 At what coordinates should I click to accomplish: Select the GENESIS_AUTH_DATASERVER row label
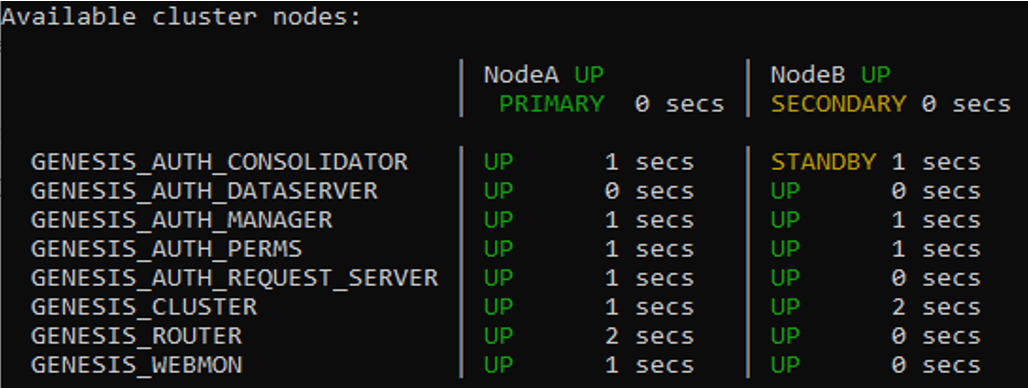pyautogui.click(x=204, y=191)
